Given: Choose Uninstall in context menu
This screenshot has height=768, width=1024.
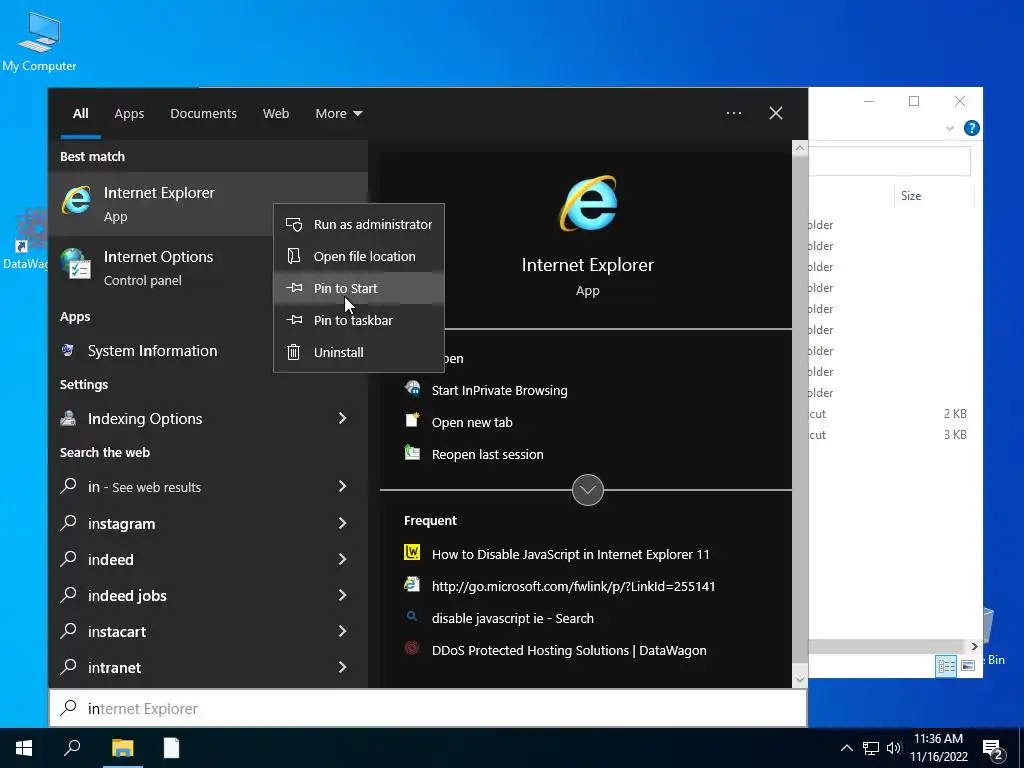Looking at the screenshot, I should point(359,352).
